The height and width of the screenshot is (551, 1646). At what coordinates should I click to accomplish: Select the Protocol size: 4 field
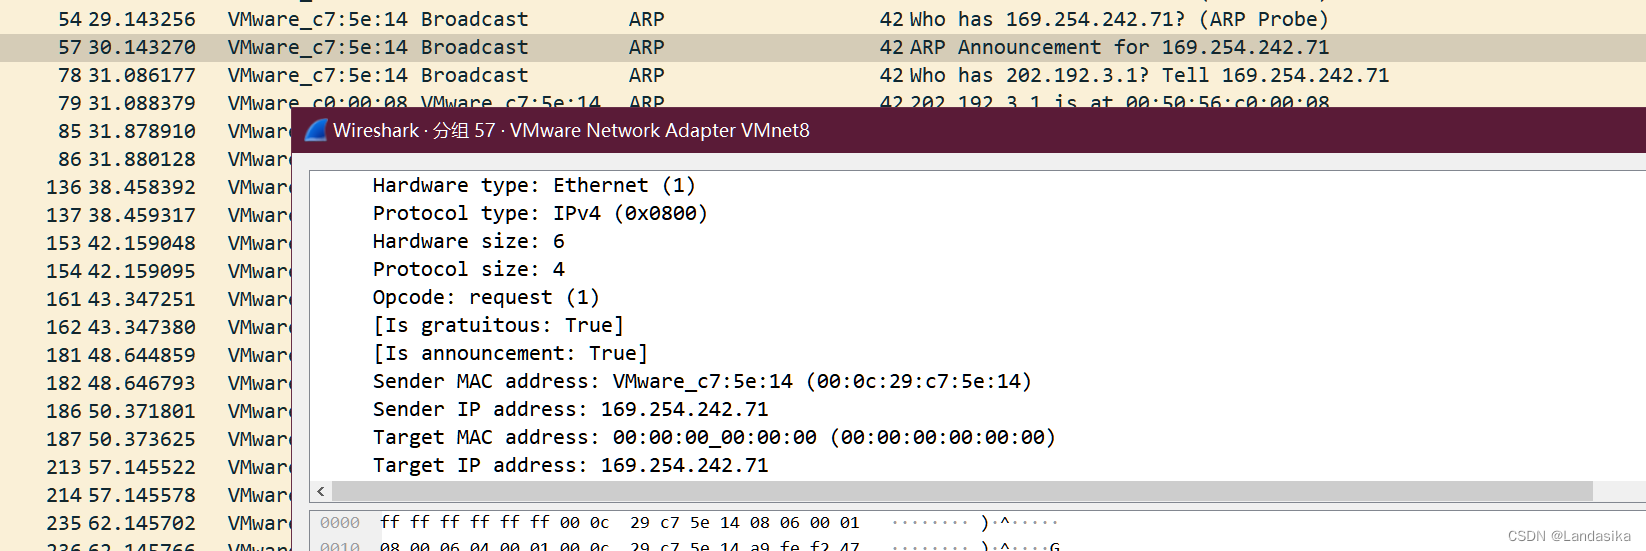(468, 269)
